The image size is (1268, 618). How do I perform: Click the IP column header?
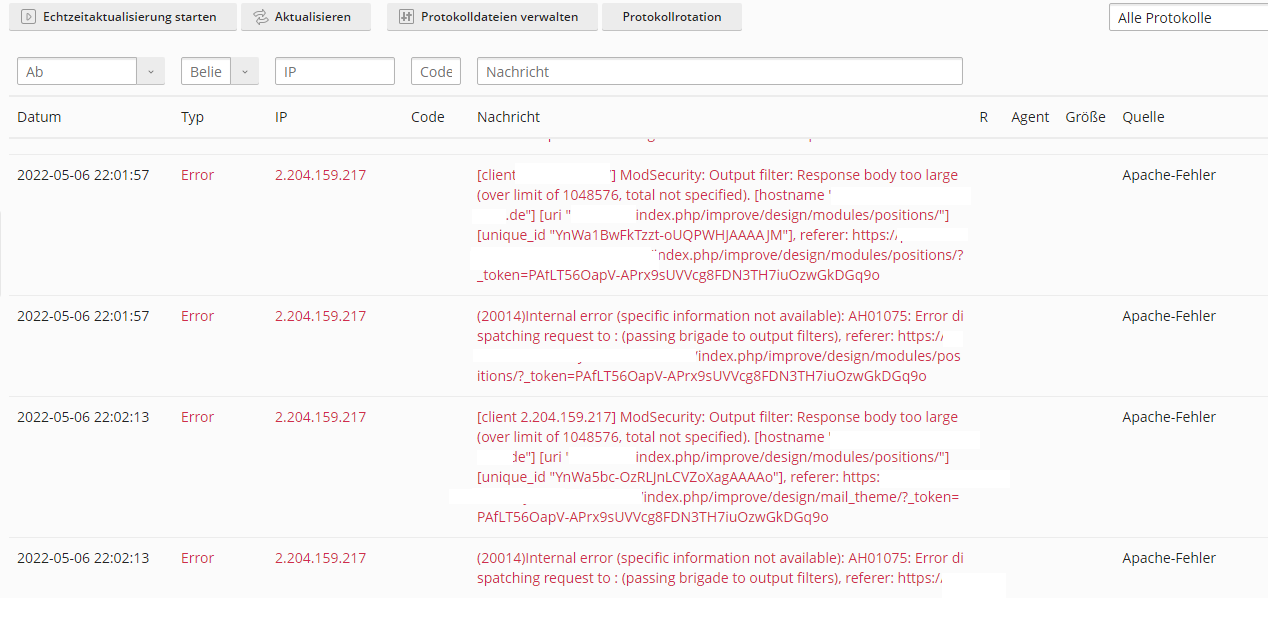(x=281, y=117)
